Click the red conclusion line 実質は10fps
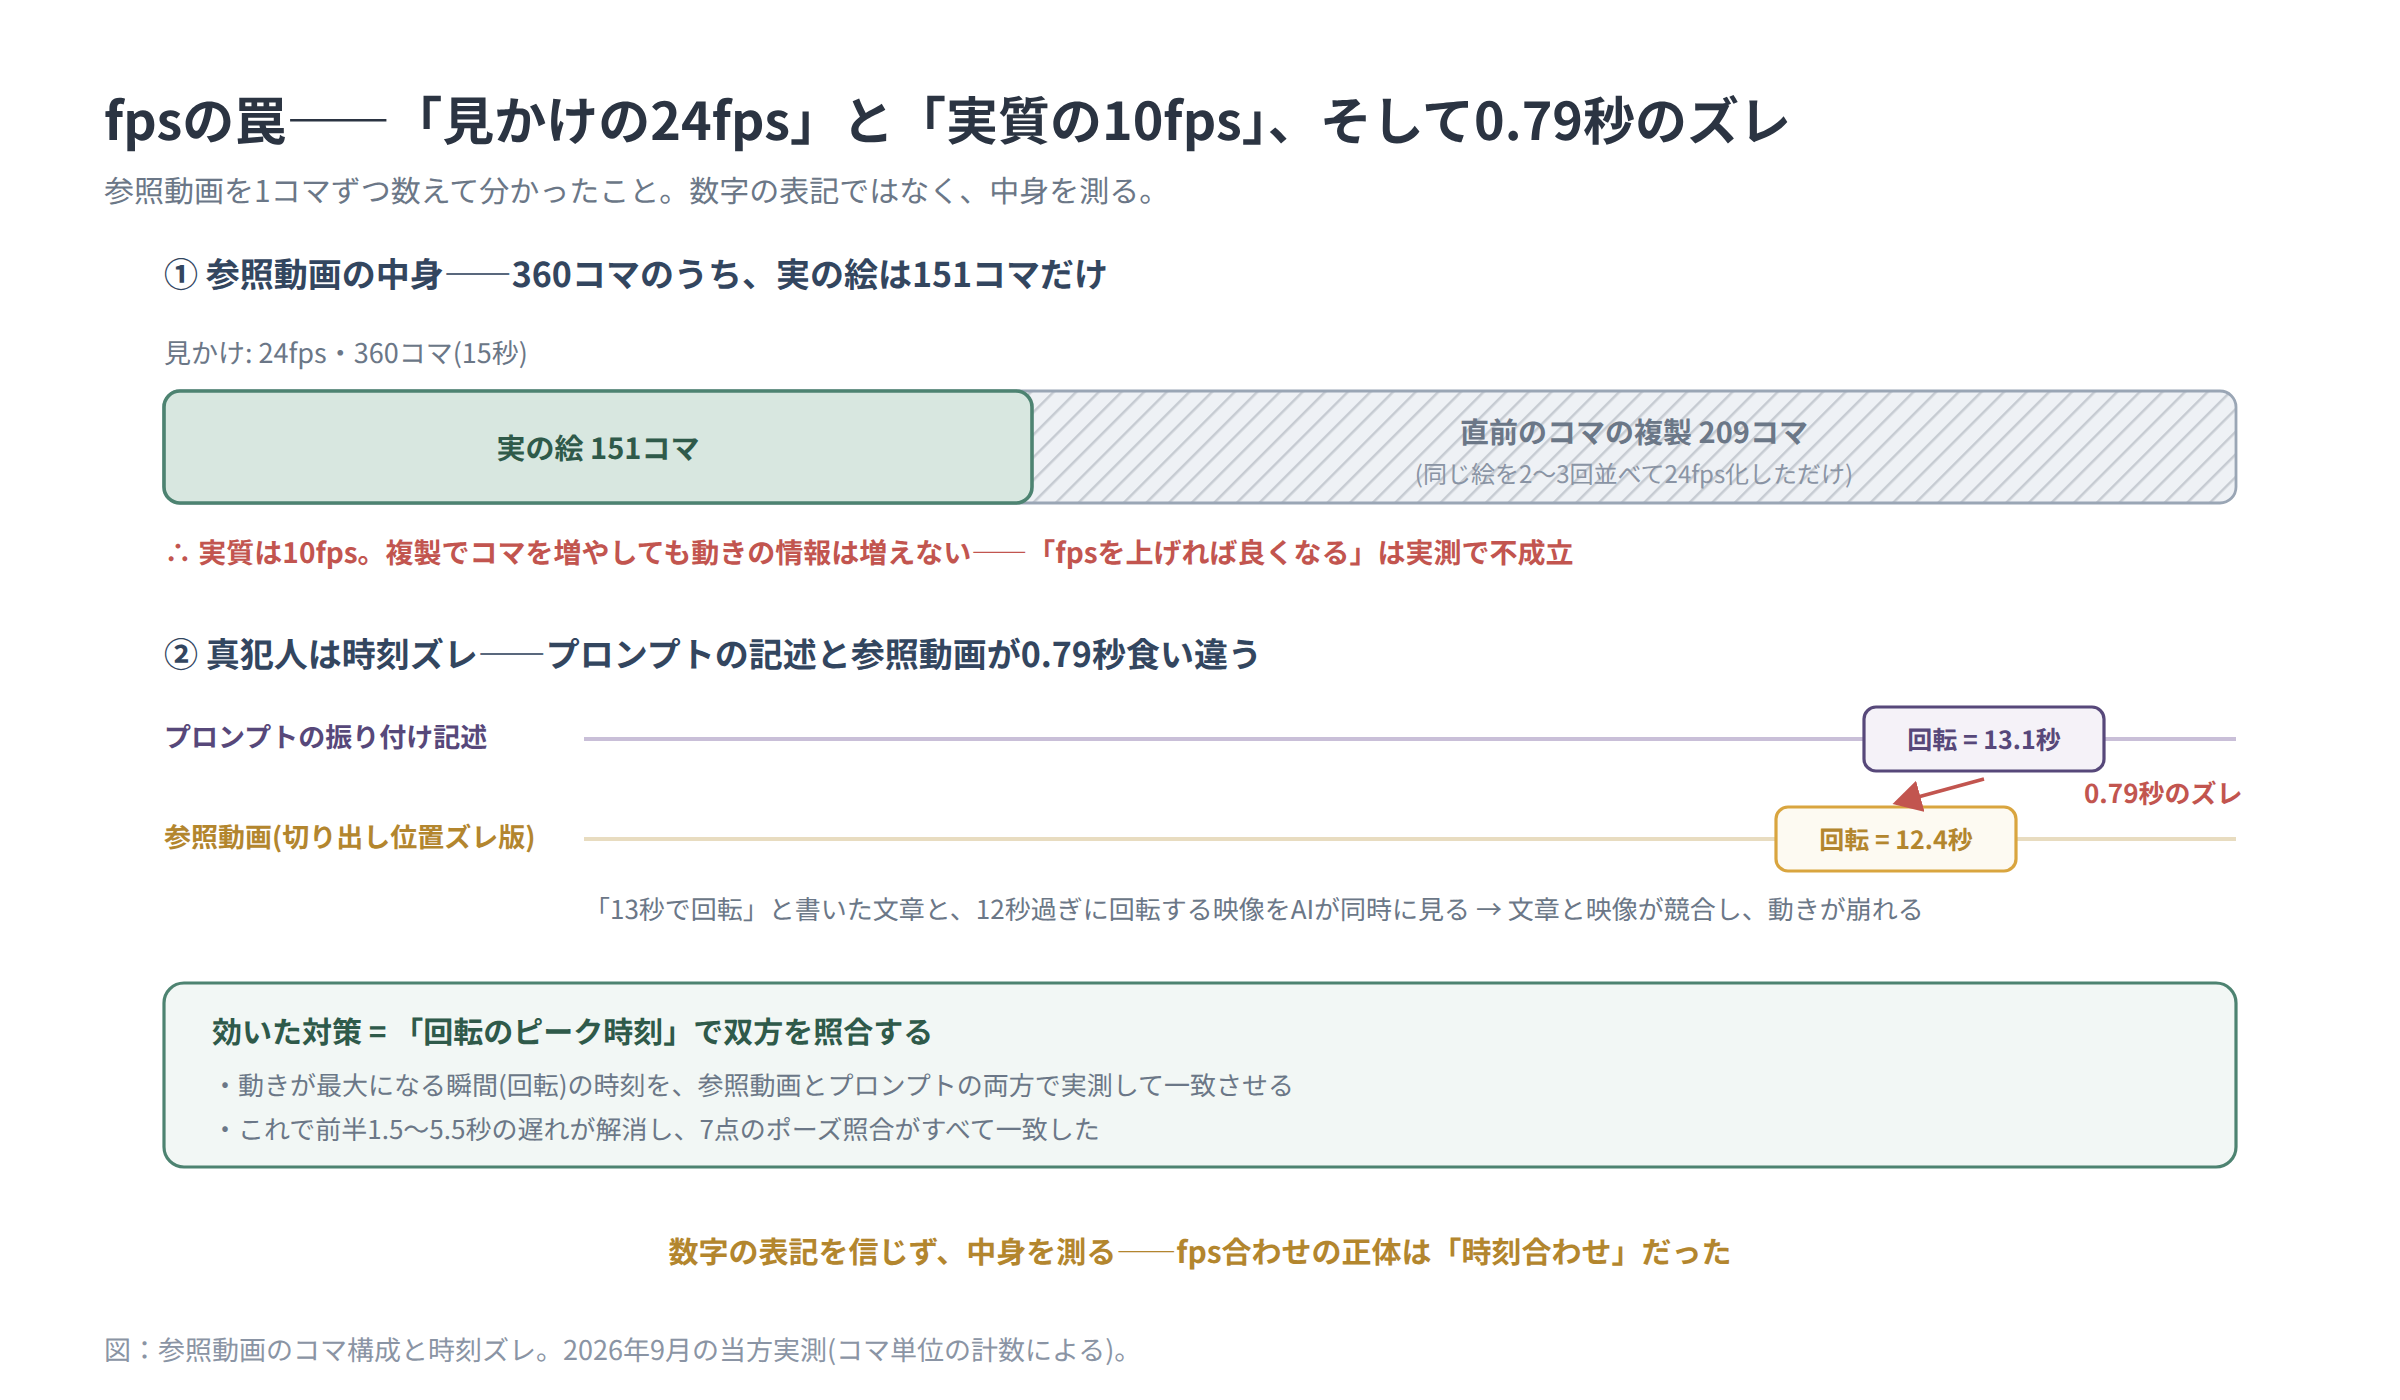The height and width of the screenshot is (1400, 2400). click(869, 553)
